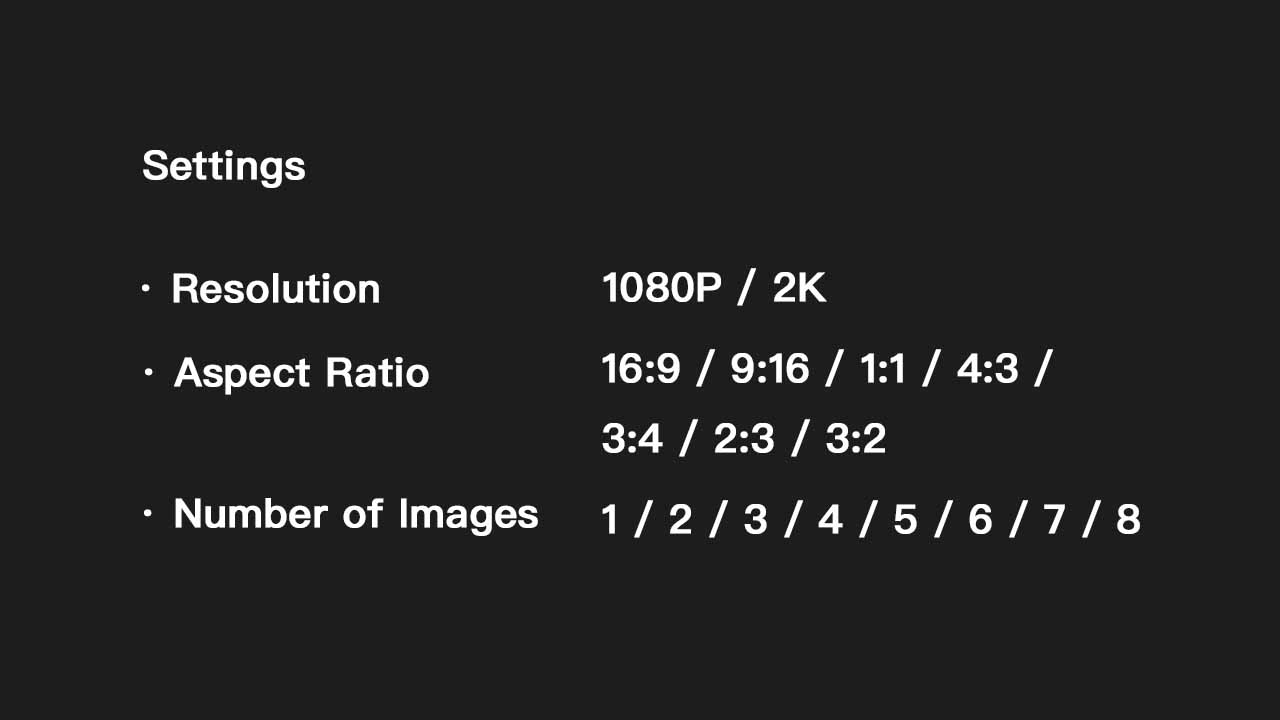Click the Settings heading
This screenshot has height=720, width=1280.
tap(223, 166)
